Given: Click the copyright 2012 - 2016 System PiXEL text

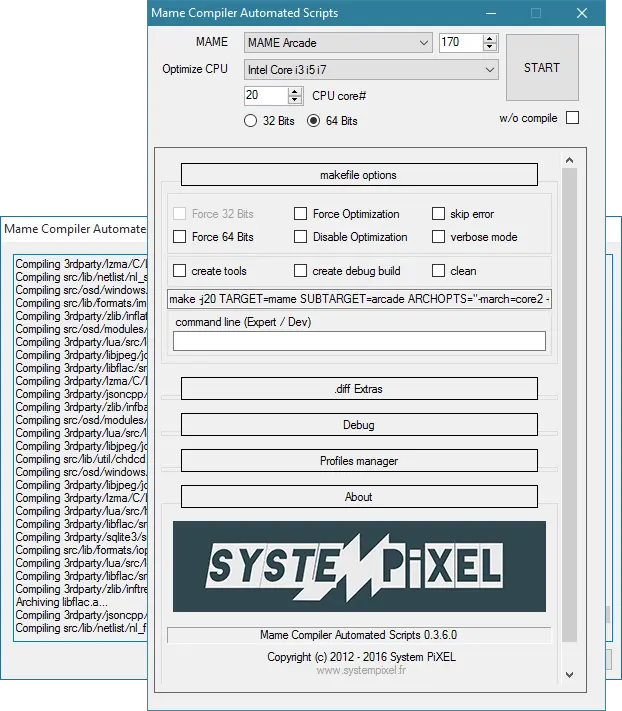Looking at the screenshot, I should pyautogui.click(x=361, y=657).
